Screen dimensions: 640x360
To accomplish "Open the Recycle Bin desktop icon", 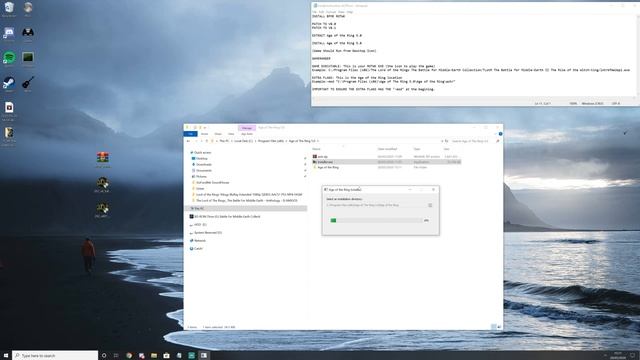I will click(9, 8).
